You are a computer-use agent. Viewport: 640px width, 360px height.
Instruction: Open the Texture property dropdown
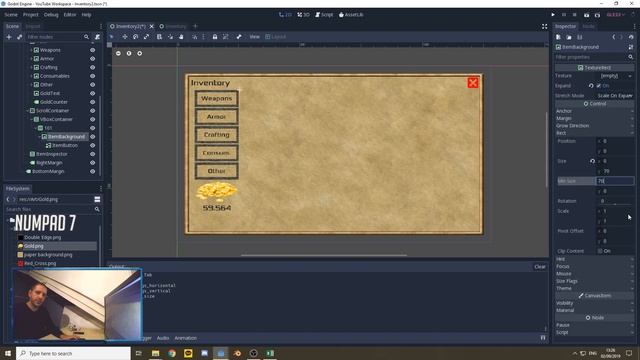pyautogui.click(x=616, y=76)
